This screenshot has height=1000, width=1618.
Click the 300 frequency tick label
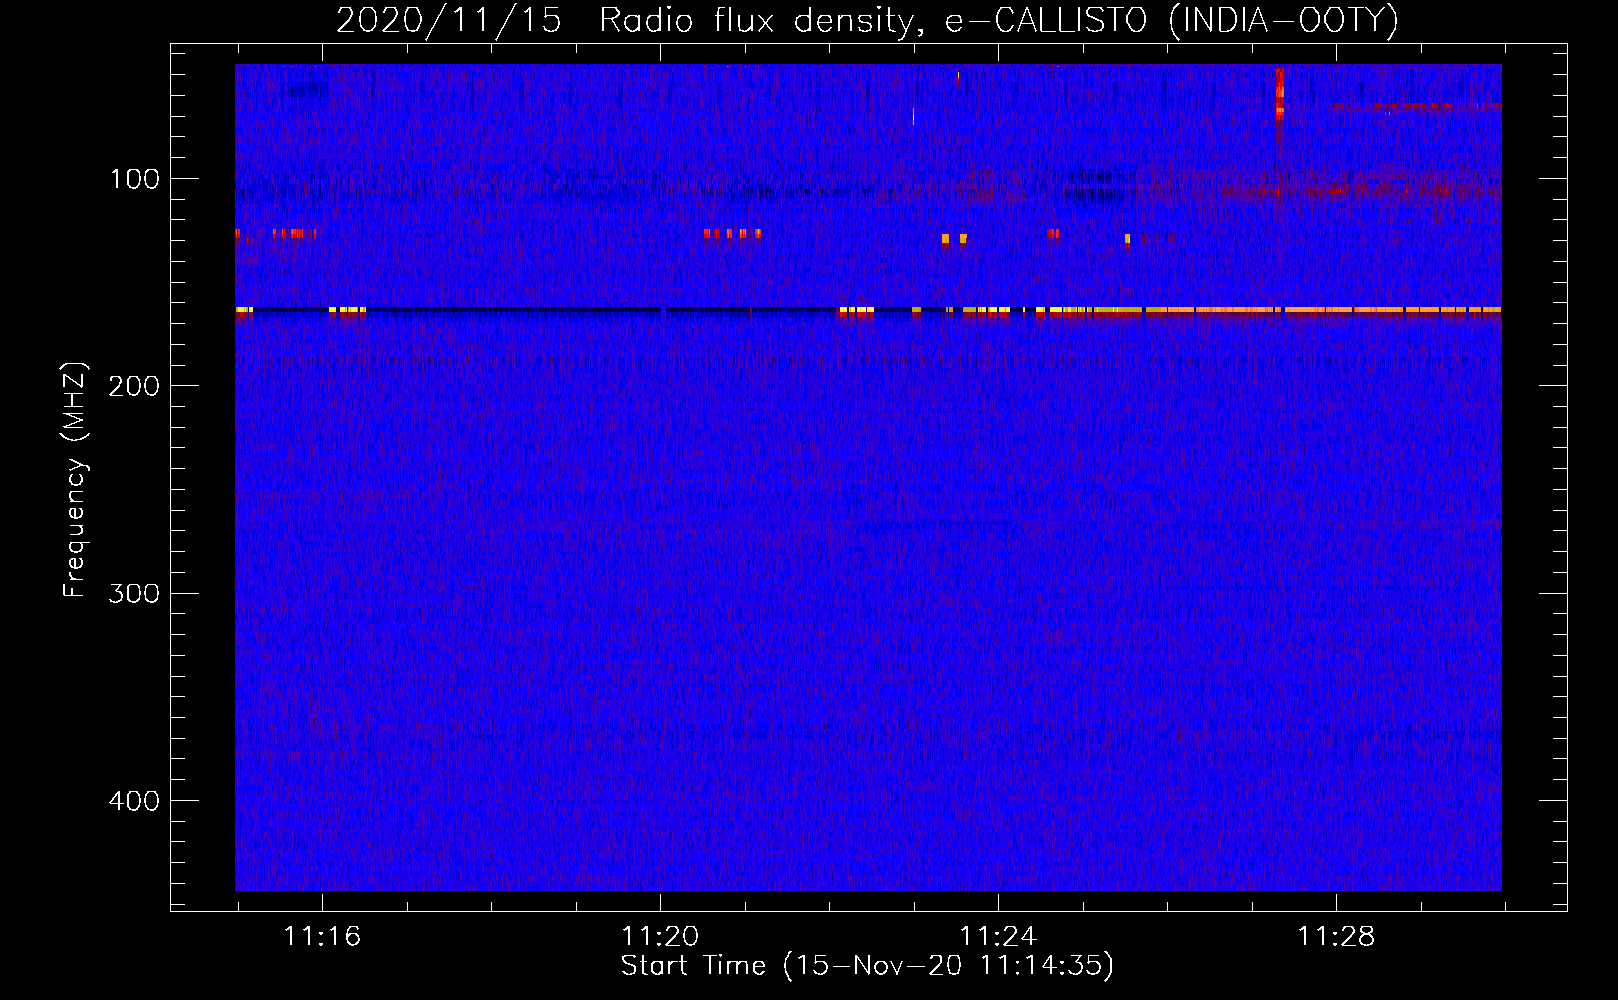click(134, 593)
